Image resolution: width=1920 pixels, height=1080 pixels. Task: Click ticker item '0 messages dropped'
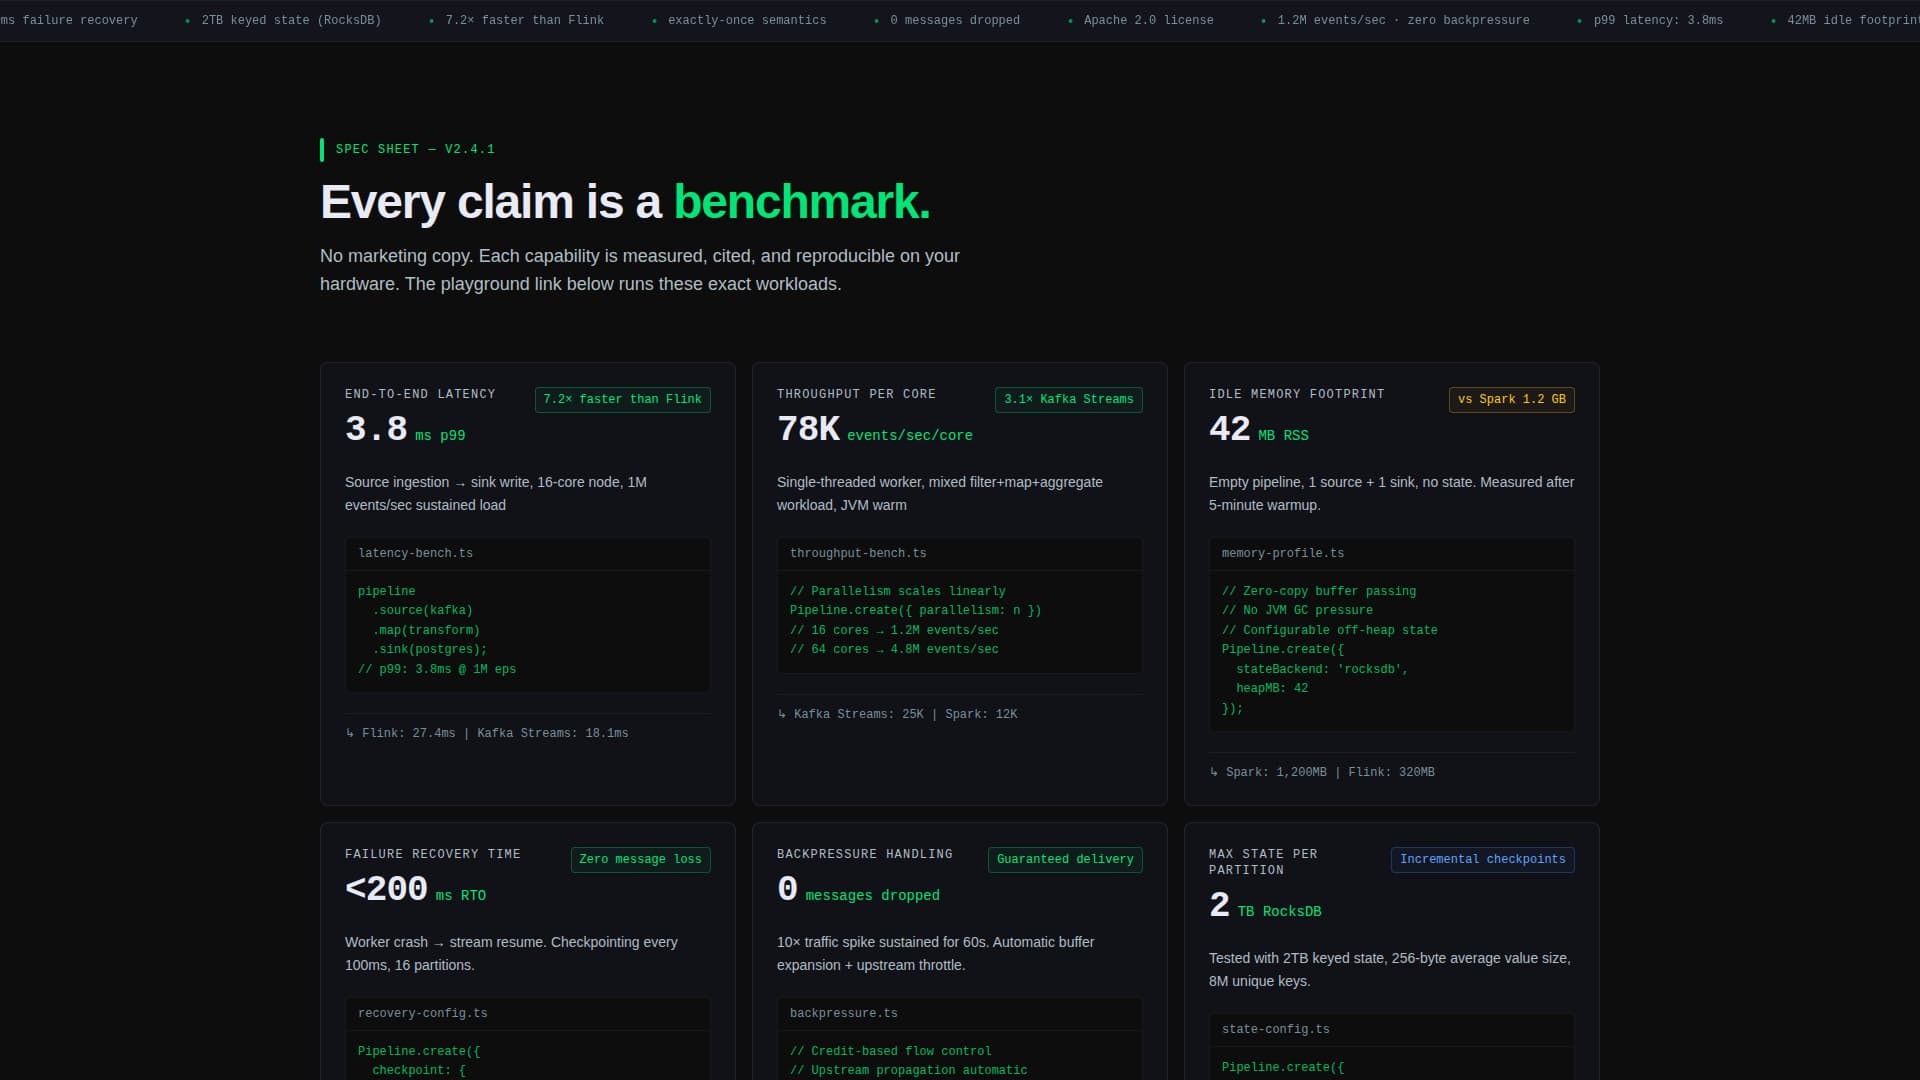pyautogui.click(x=955, y=21)
